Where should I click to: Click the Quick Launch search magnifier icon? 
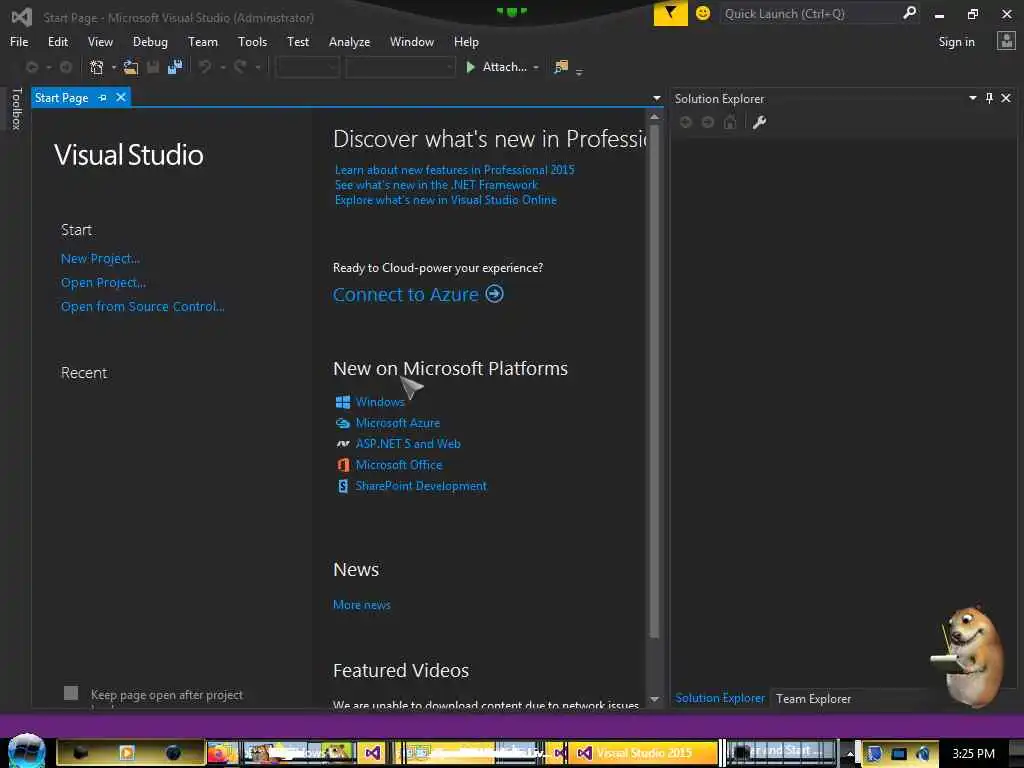909,13
